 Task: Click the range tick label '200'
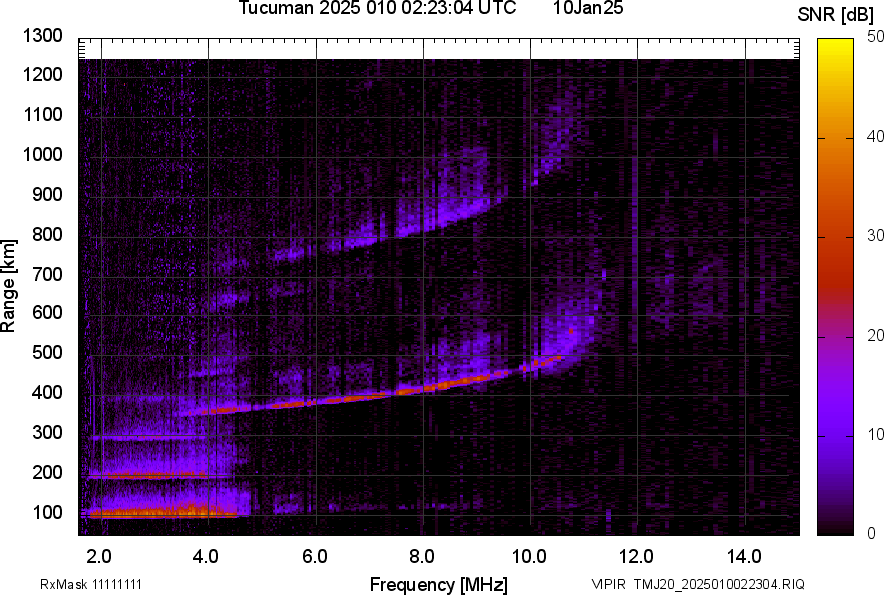pos(47,472)
